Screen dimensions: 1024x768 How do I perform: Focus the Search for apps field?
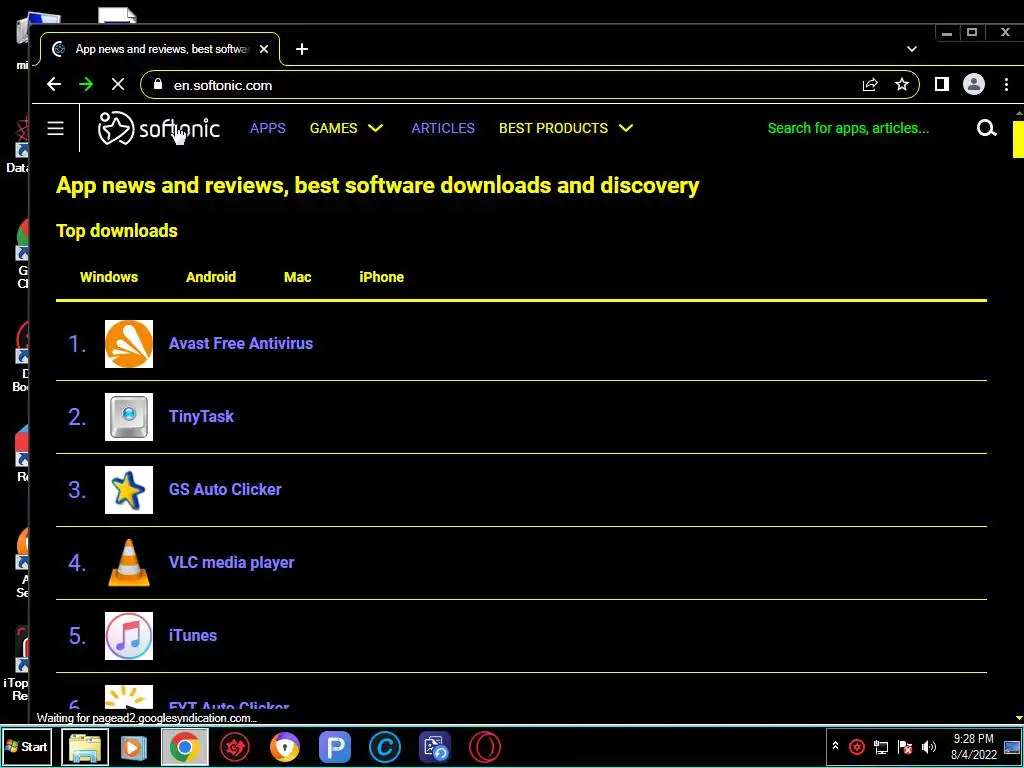point(848,128)
